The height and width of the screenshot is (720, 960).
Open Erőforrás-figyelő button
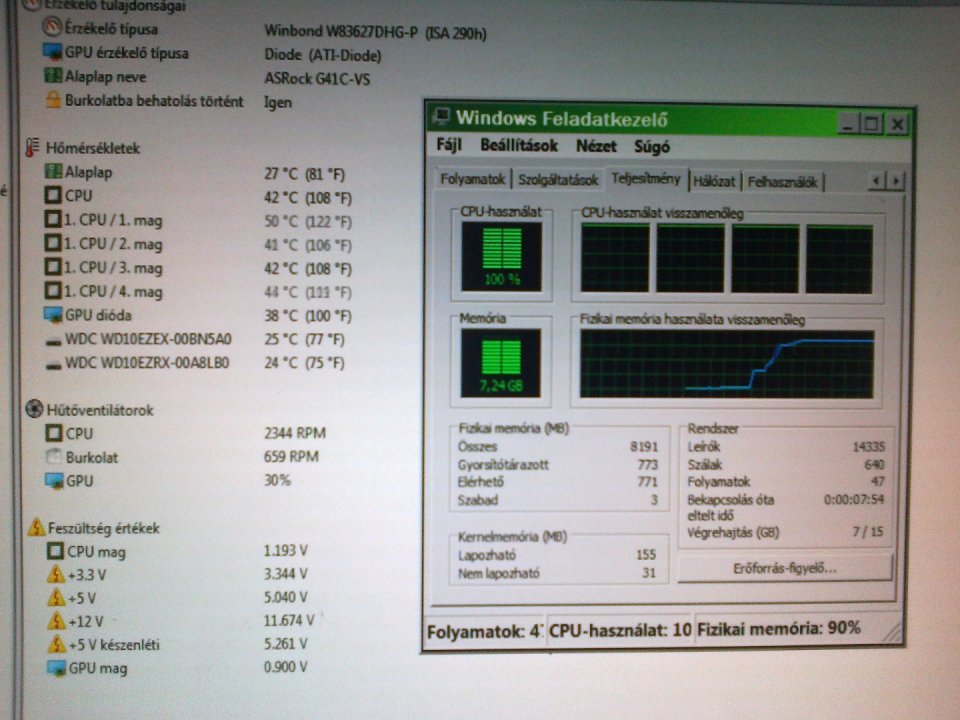[785, 569]
